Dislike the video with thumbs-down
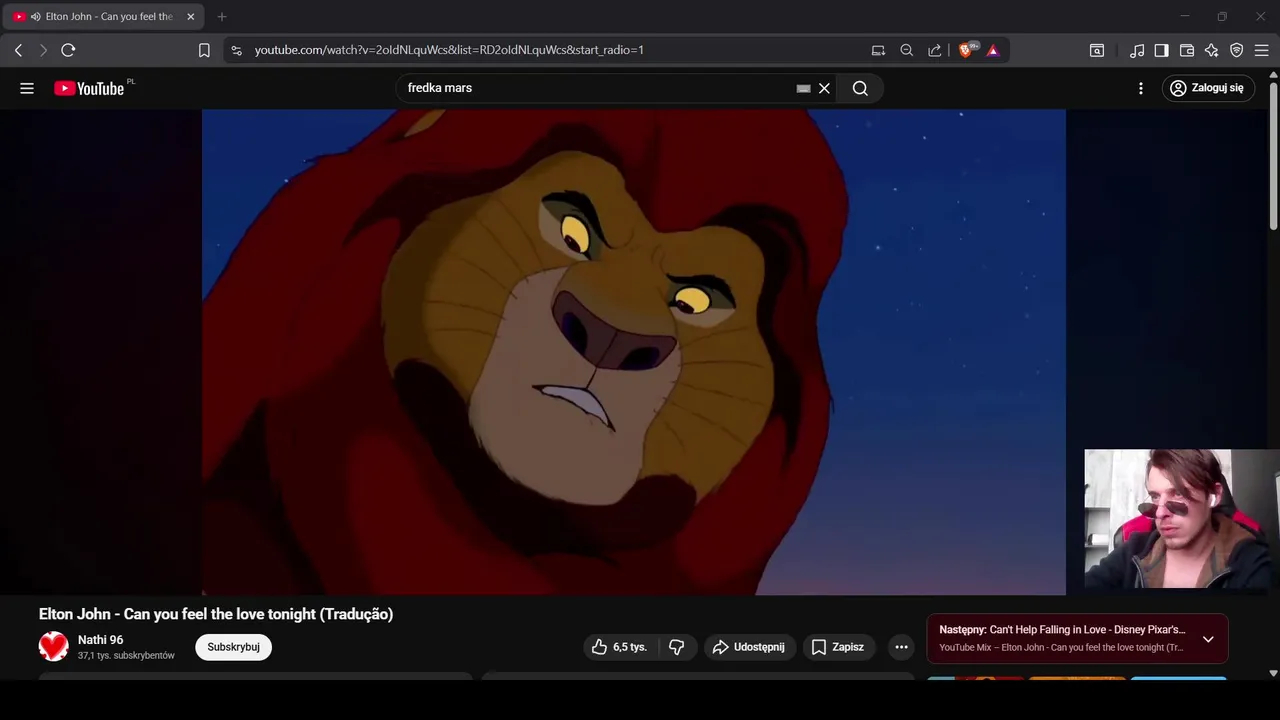The width and height of the screenshot is (1280, 720). click(676, 647)
